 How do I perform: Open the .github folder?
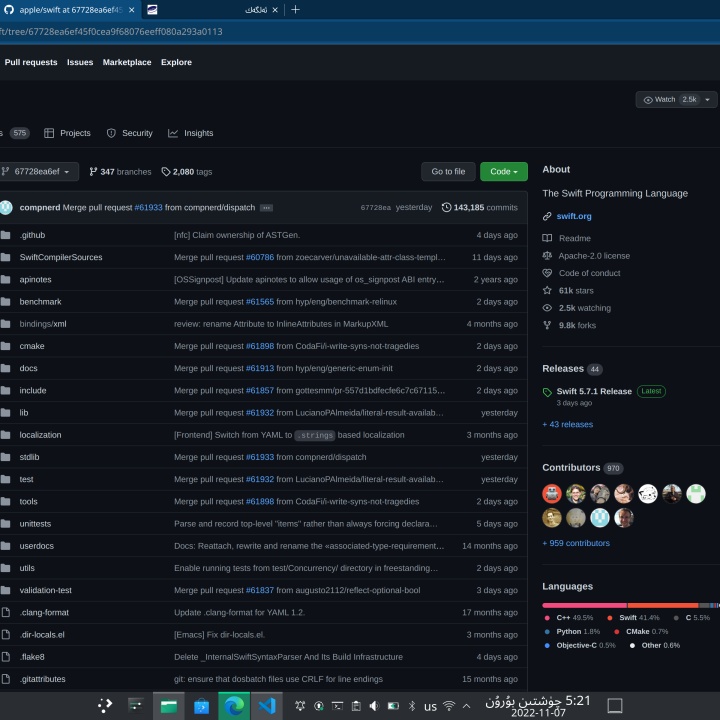(32, 235)
